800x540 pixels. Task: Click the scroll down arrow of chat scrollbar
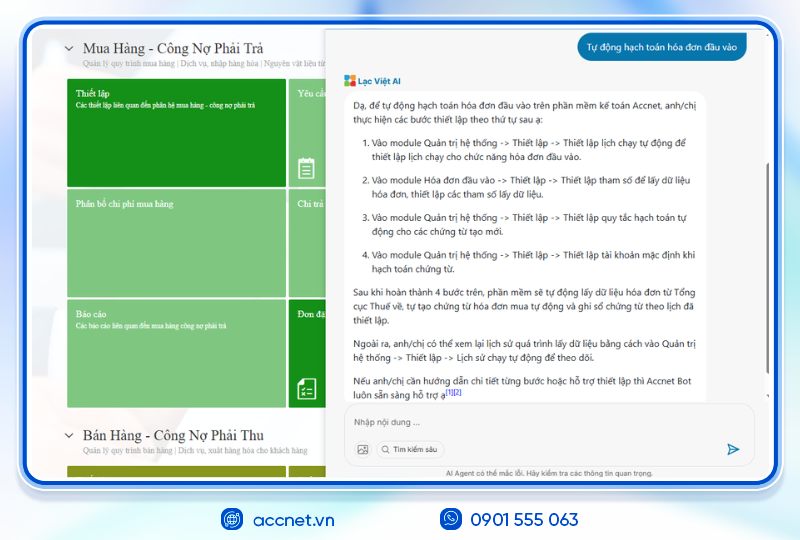pos(767,396)
